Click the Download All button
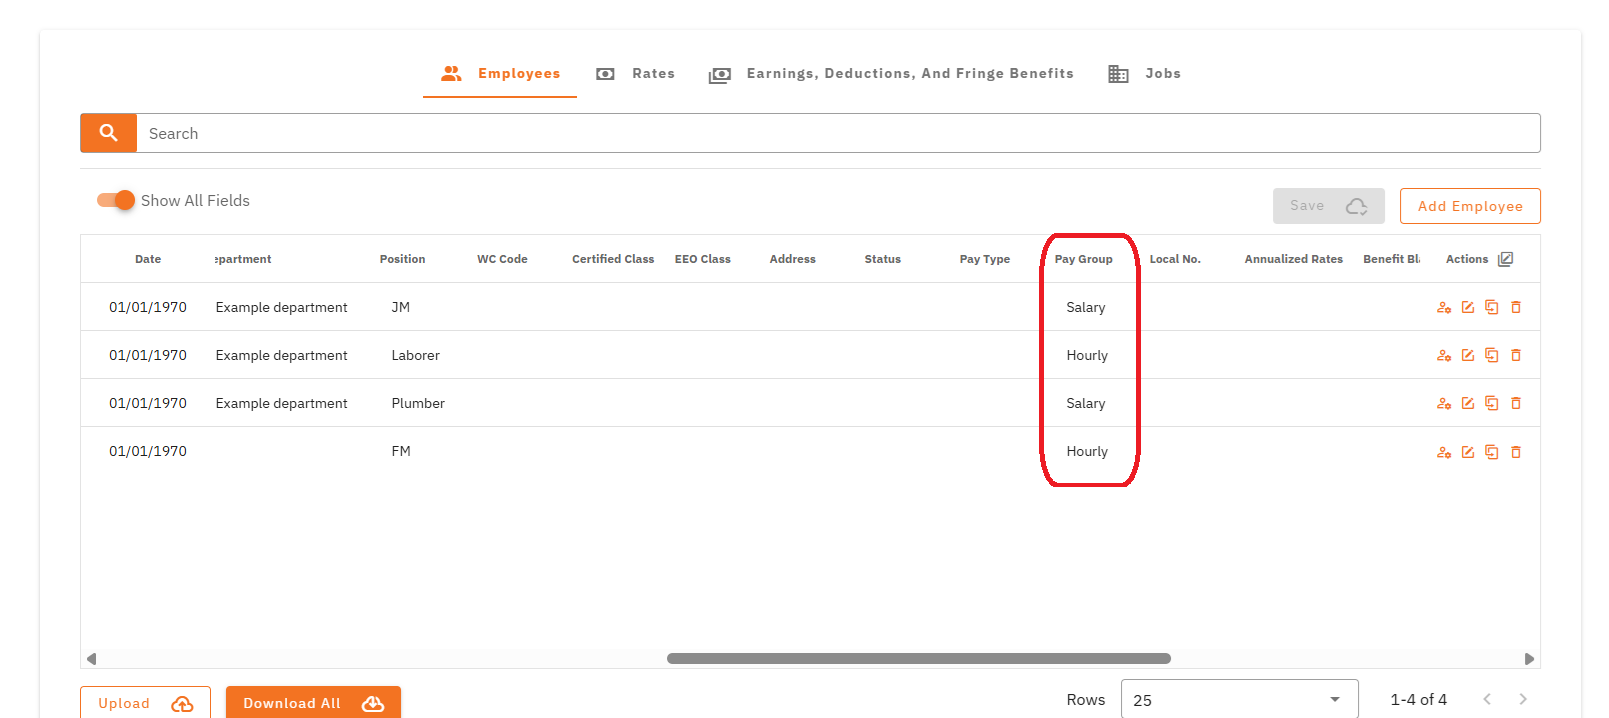The width and height of the screenshot is (1609, 718). click(312, 703)
